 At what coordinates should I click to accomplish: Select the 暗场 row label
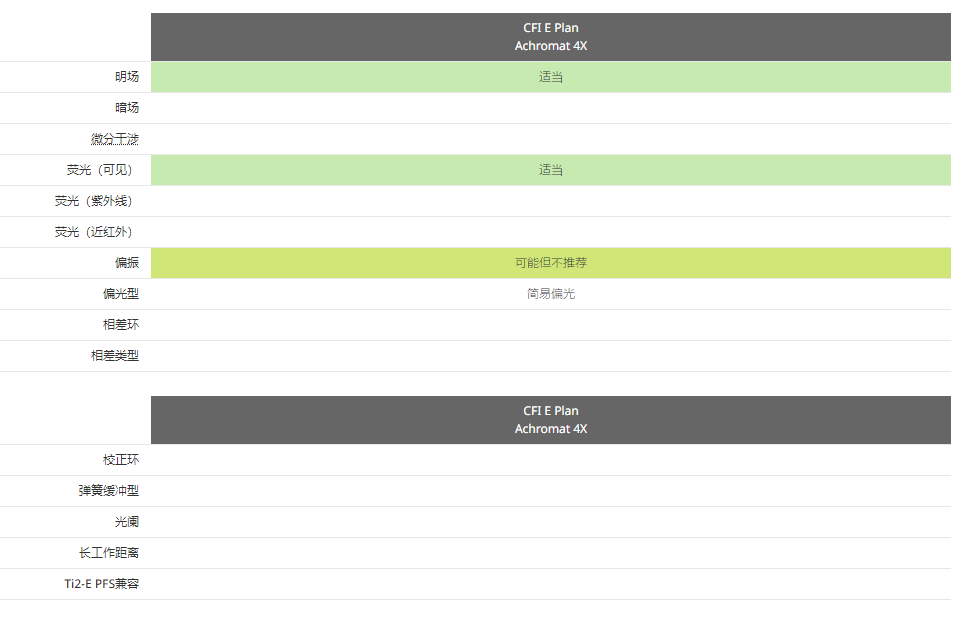[126, 108]
